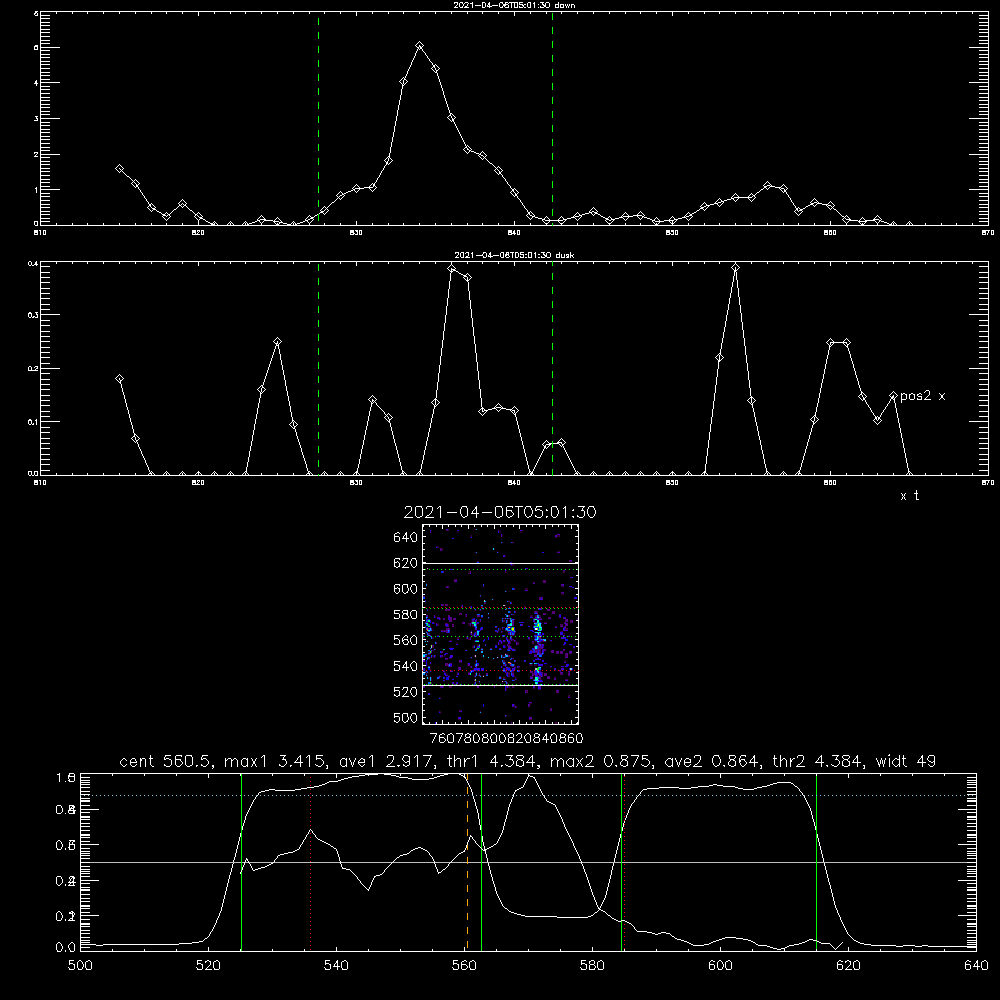Click the 560 tick label on the bottom profile axis
This screenshot has height=1000, width=1000.
[464, 966]
